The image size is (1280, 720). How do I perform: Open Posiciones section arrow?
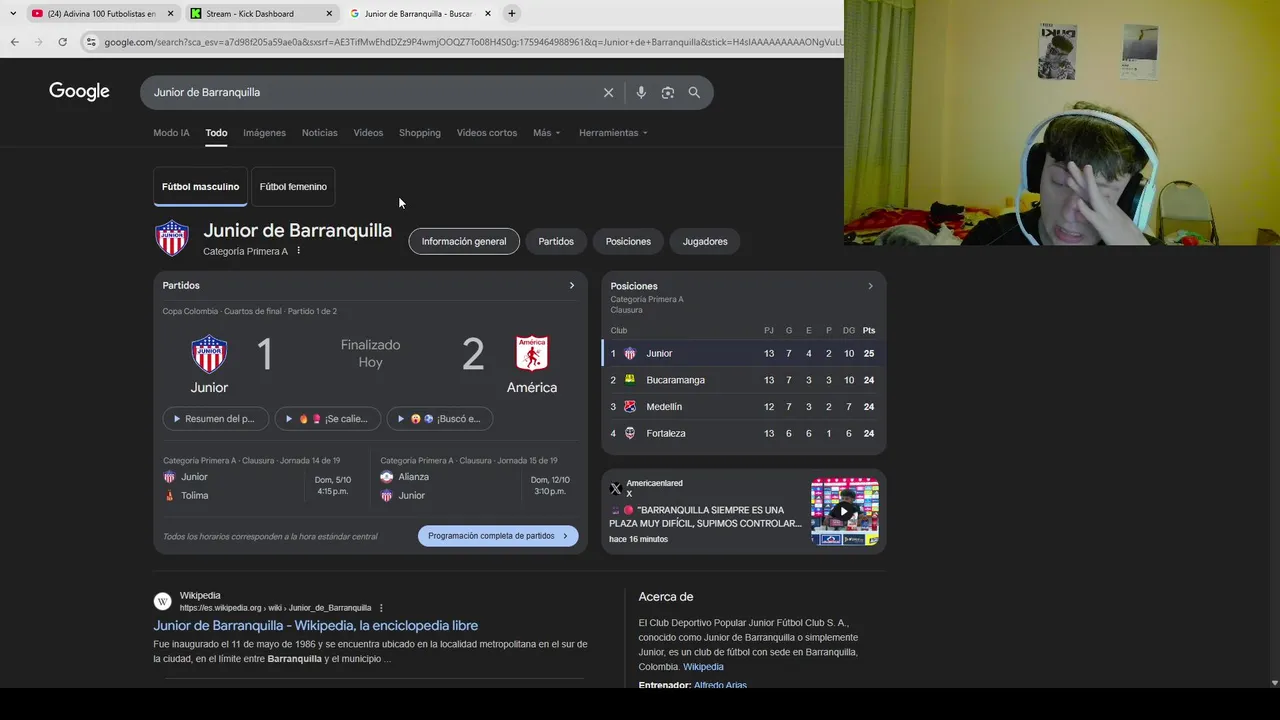pos(870,286)
